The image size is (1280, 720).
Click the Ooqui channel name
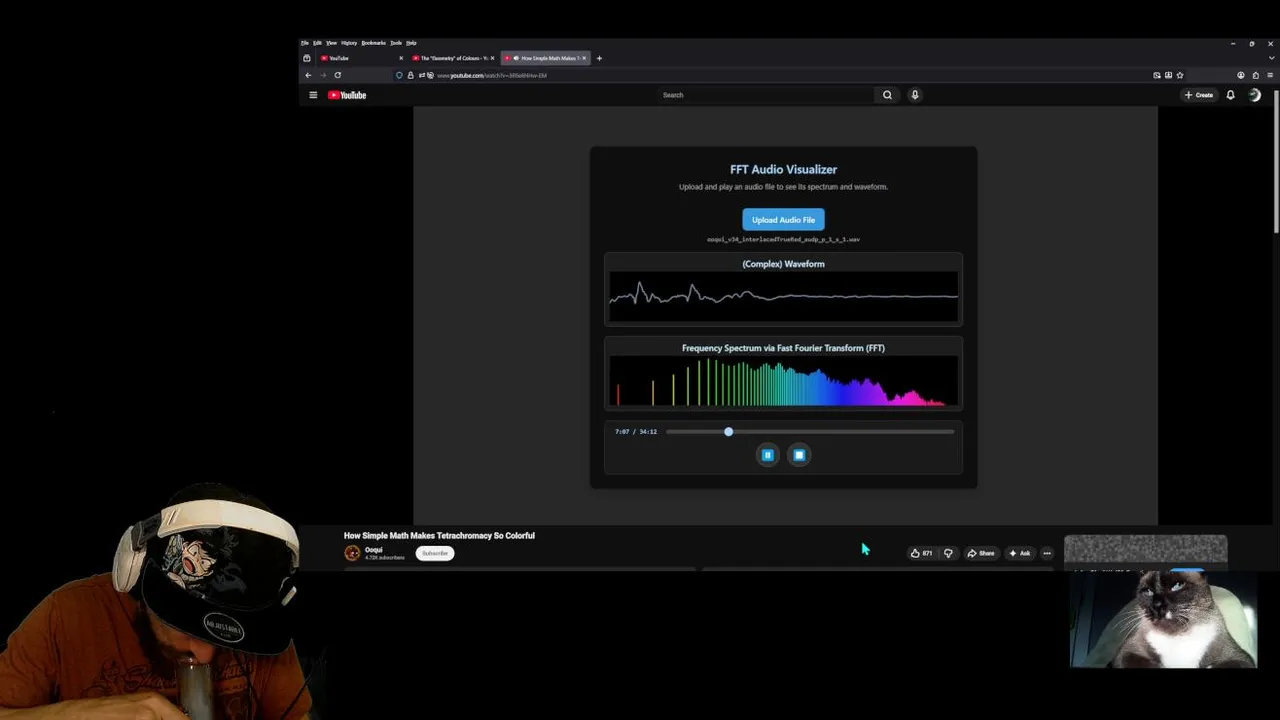pos(374,549)
